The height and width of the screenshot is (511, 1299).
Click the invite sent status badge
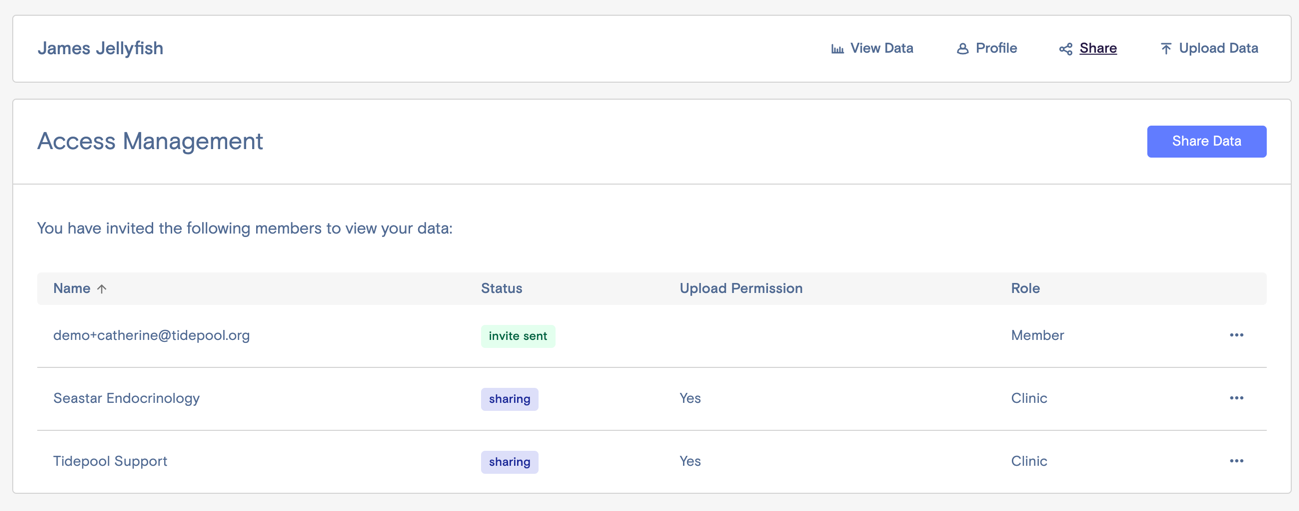coord(517,336)
